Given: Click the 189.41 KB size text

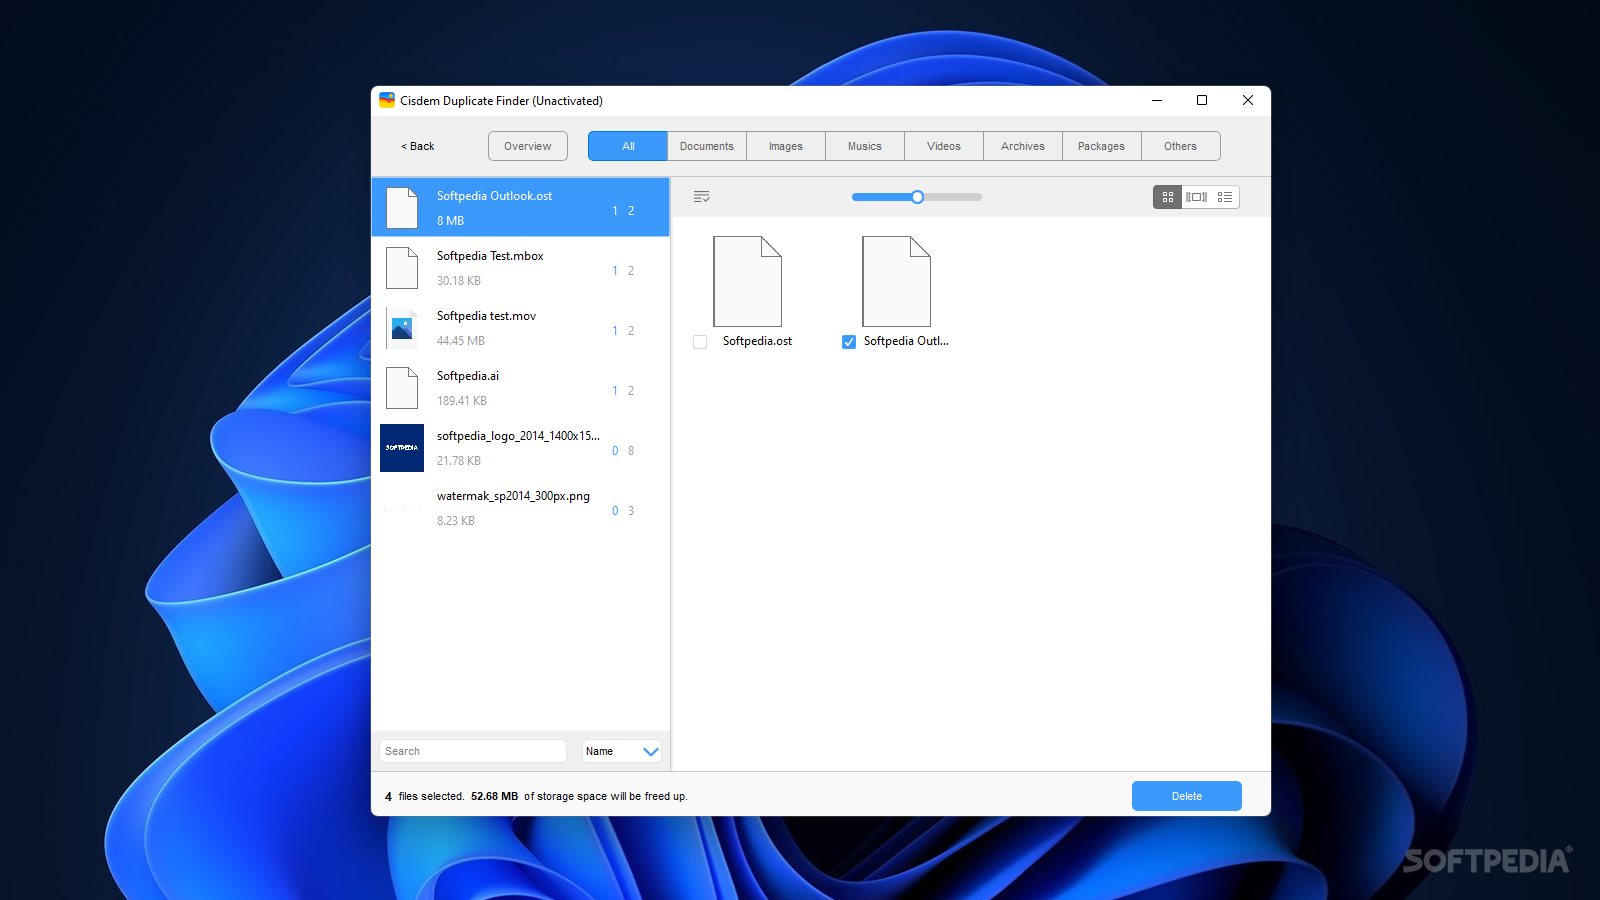Looking at the screenshot, I should click(x=461, y=401).
